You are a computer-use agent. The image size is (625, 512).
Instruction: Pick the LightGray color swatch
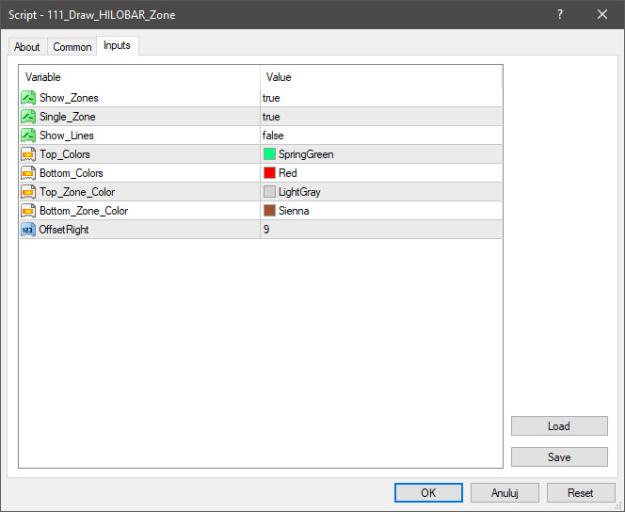coord(269,192)
